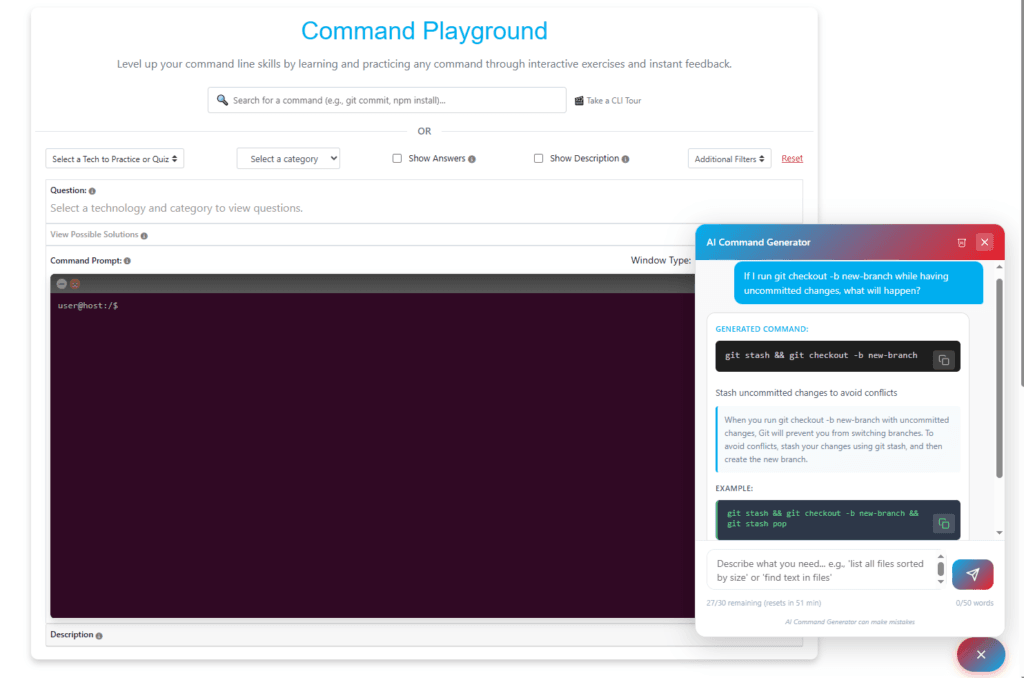Click the send message paper plane button
Image resolution: width=1024 pixels, height=678 pixels.
pos(972,574)
